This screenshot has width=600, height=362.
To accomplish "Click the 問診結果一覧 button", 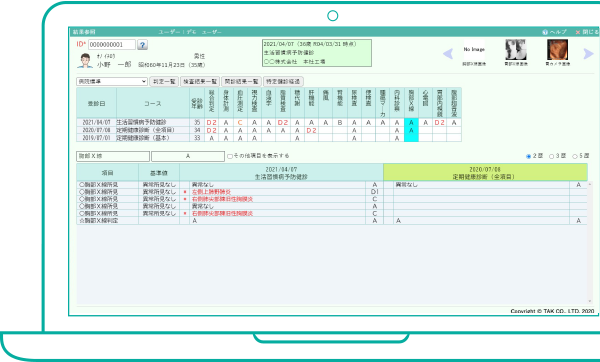I will 241,82.
